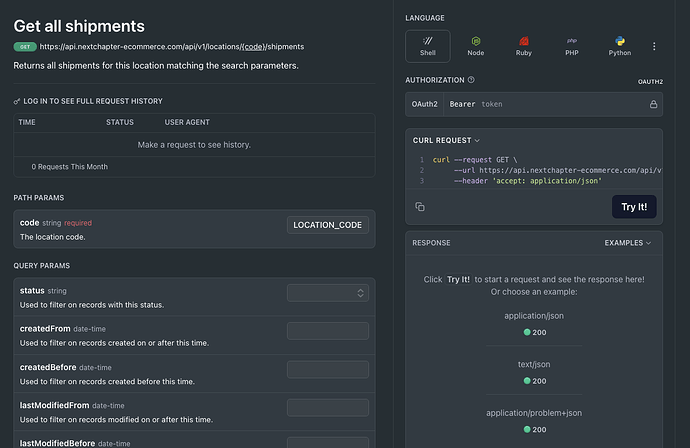
Task: Open more languages three-dot menu
Action: click(x=654, y=46)
